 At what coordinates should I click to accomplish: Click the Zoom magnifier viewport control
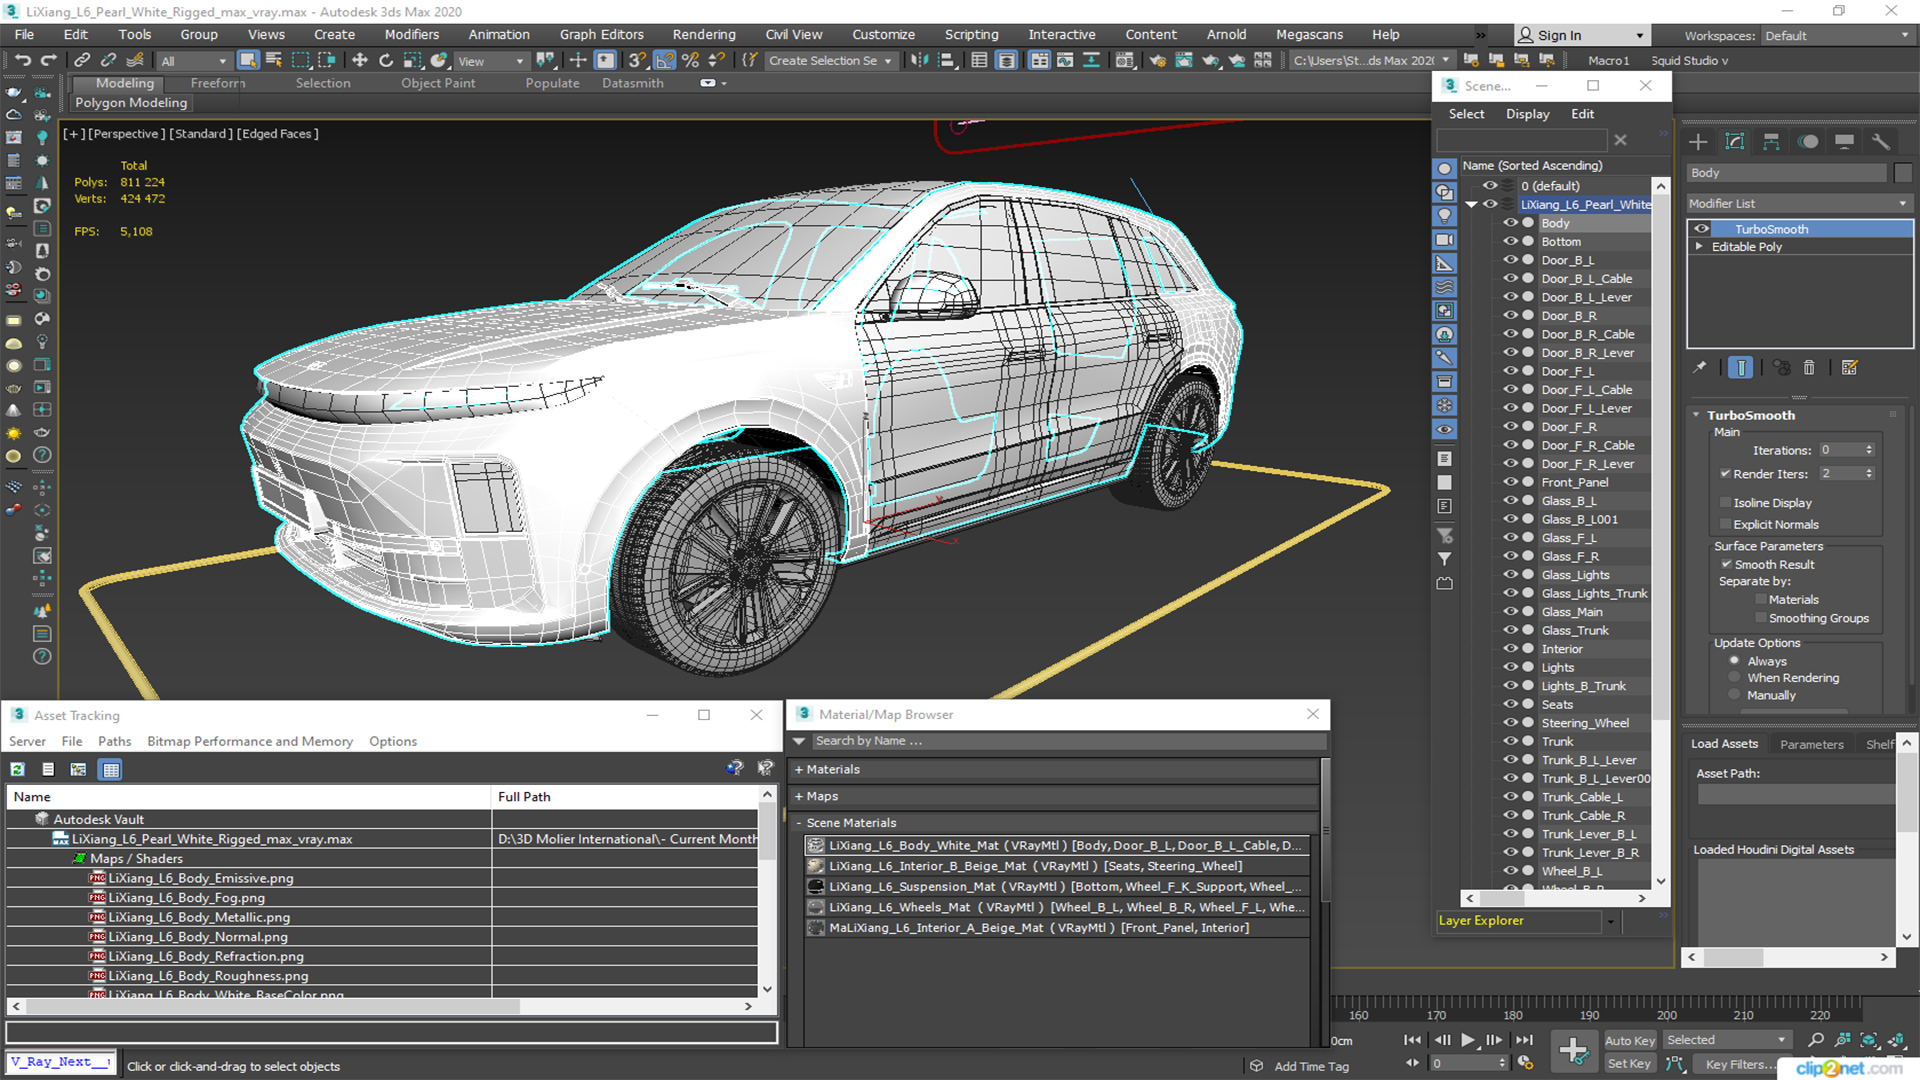pos(1816,1040)
